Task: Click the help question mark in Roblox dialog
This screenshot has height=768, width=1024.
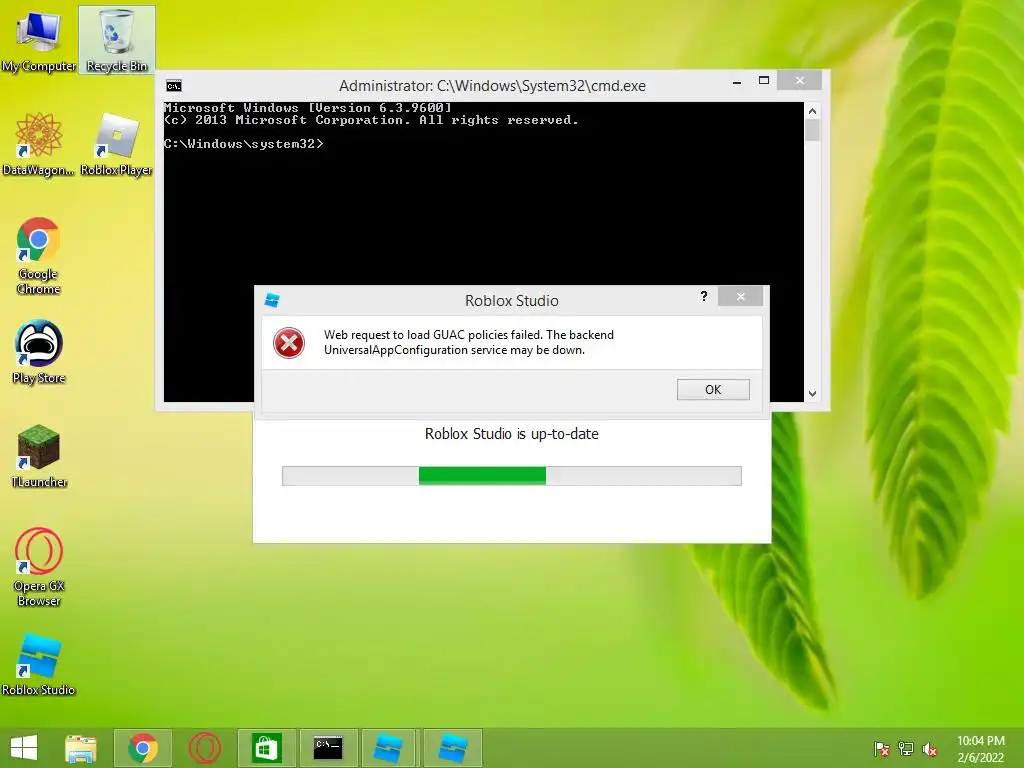Action: click(x=703, y=296)
